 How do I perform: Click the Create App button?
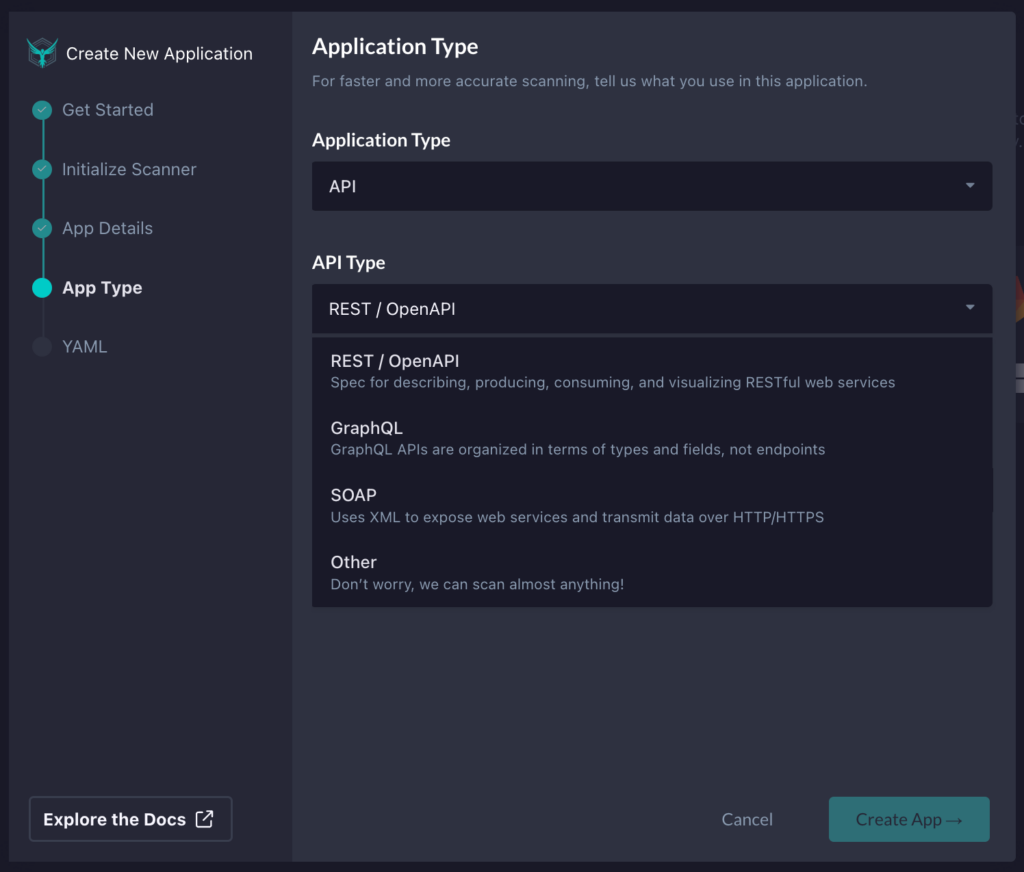[x=908, y=819]
